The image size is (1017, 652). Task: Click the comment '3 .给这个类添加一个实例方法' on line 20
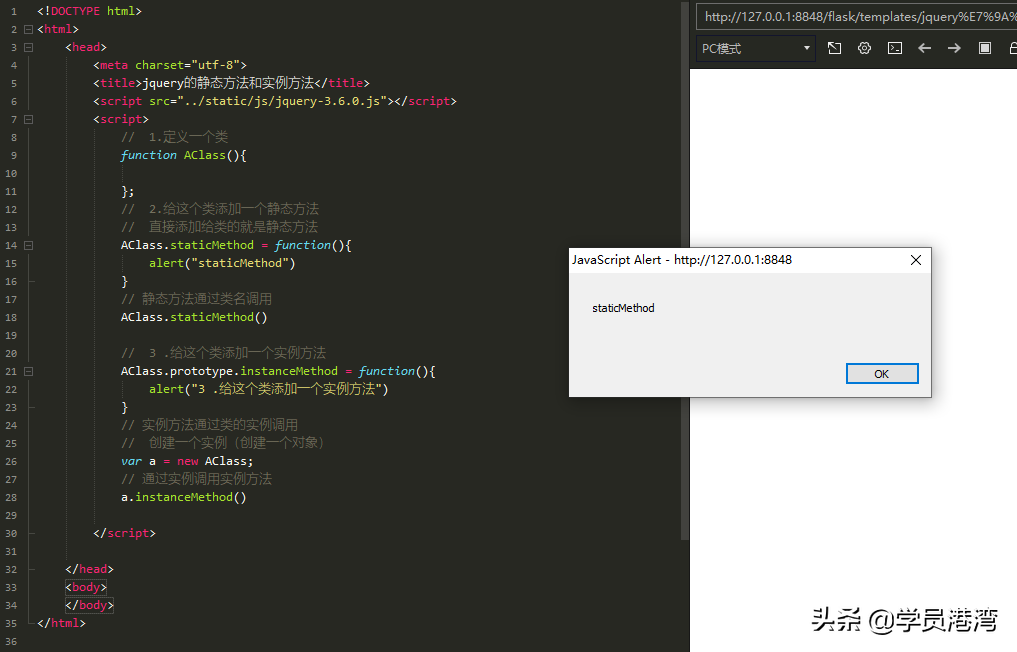[x=223, y=353]
